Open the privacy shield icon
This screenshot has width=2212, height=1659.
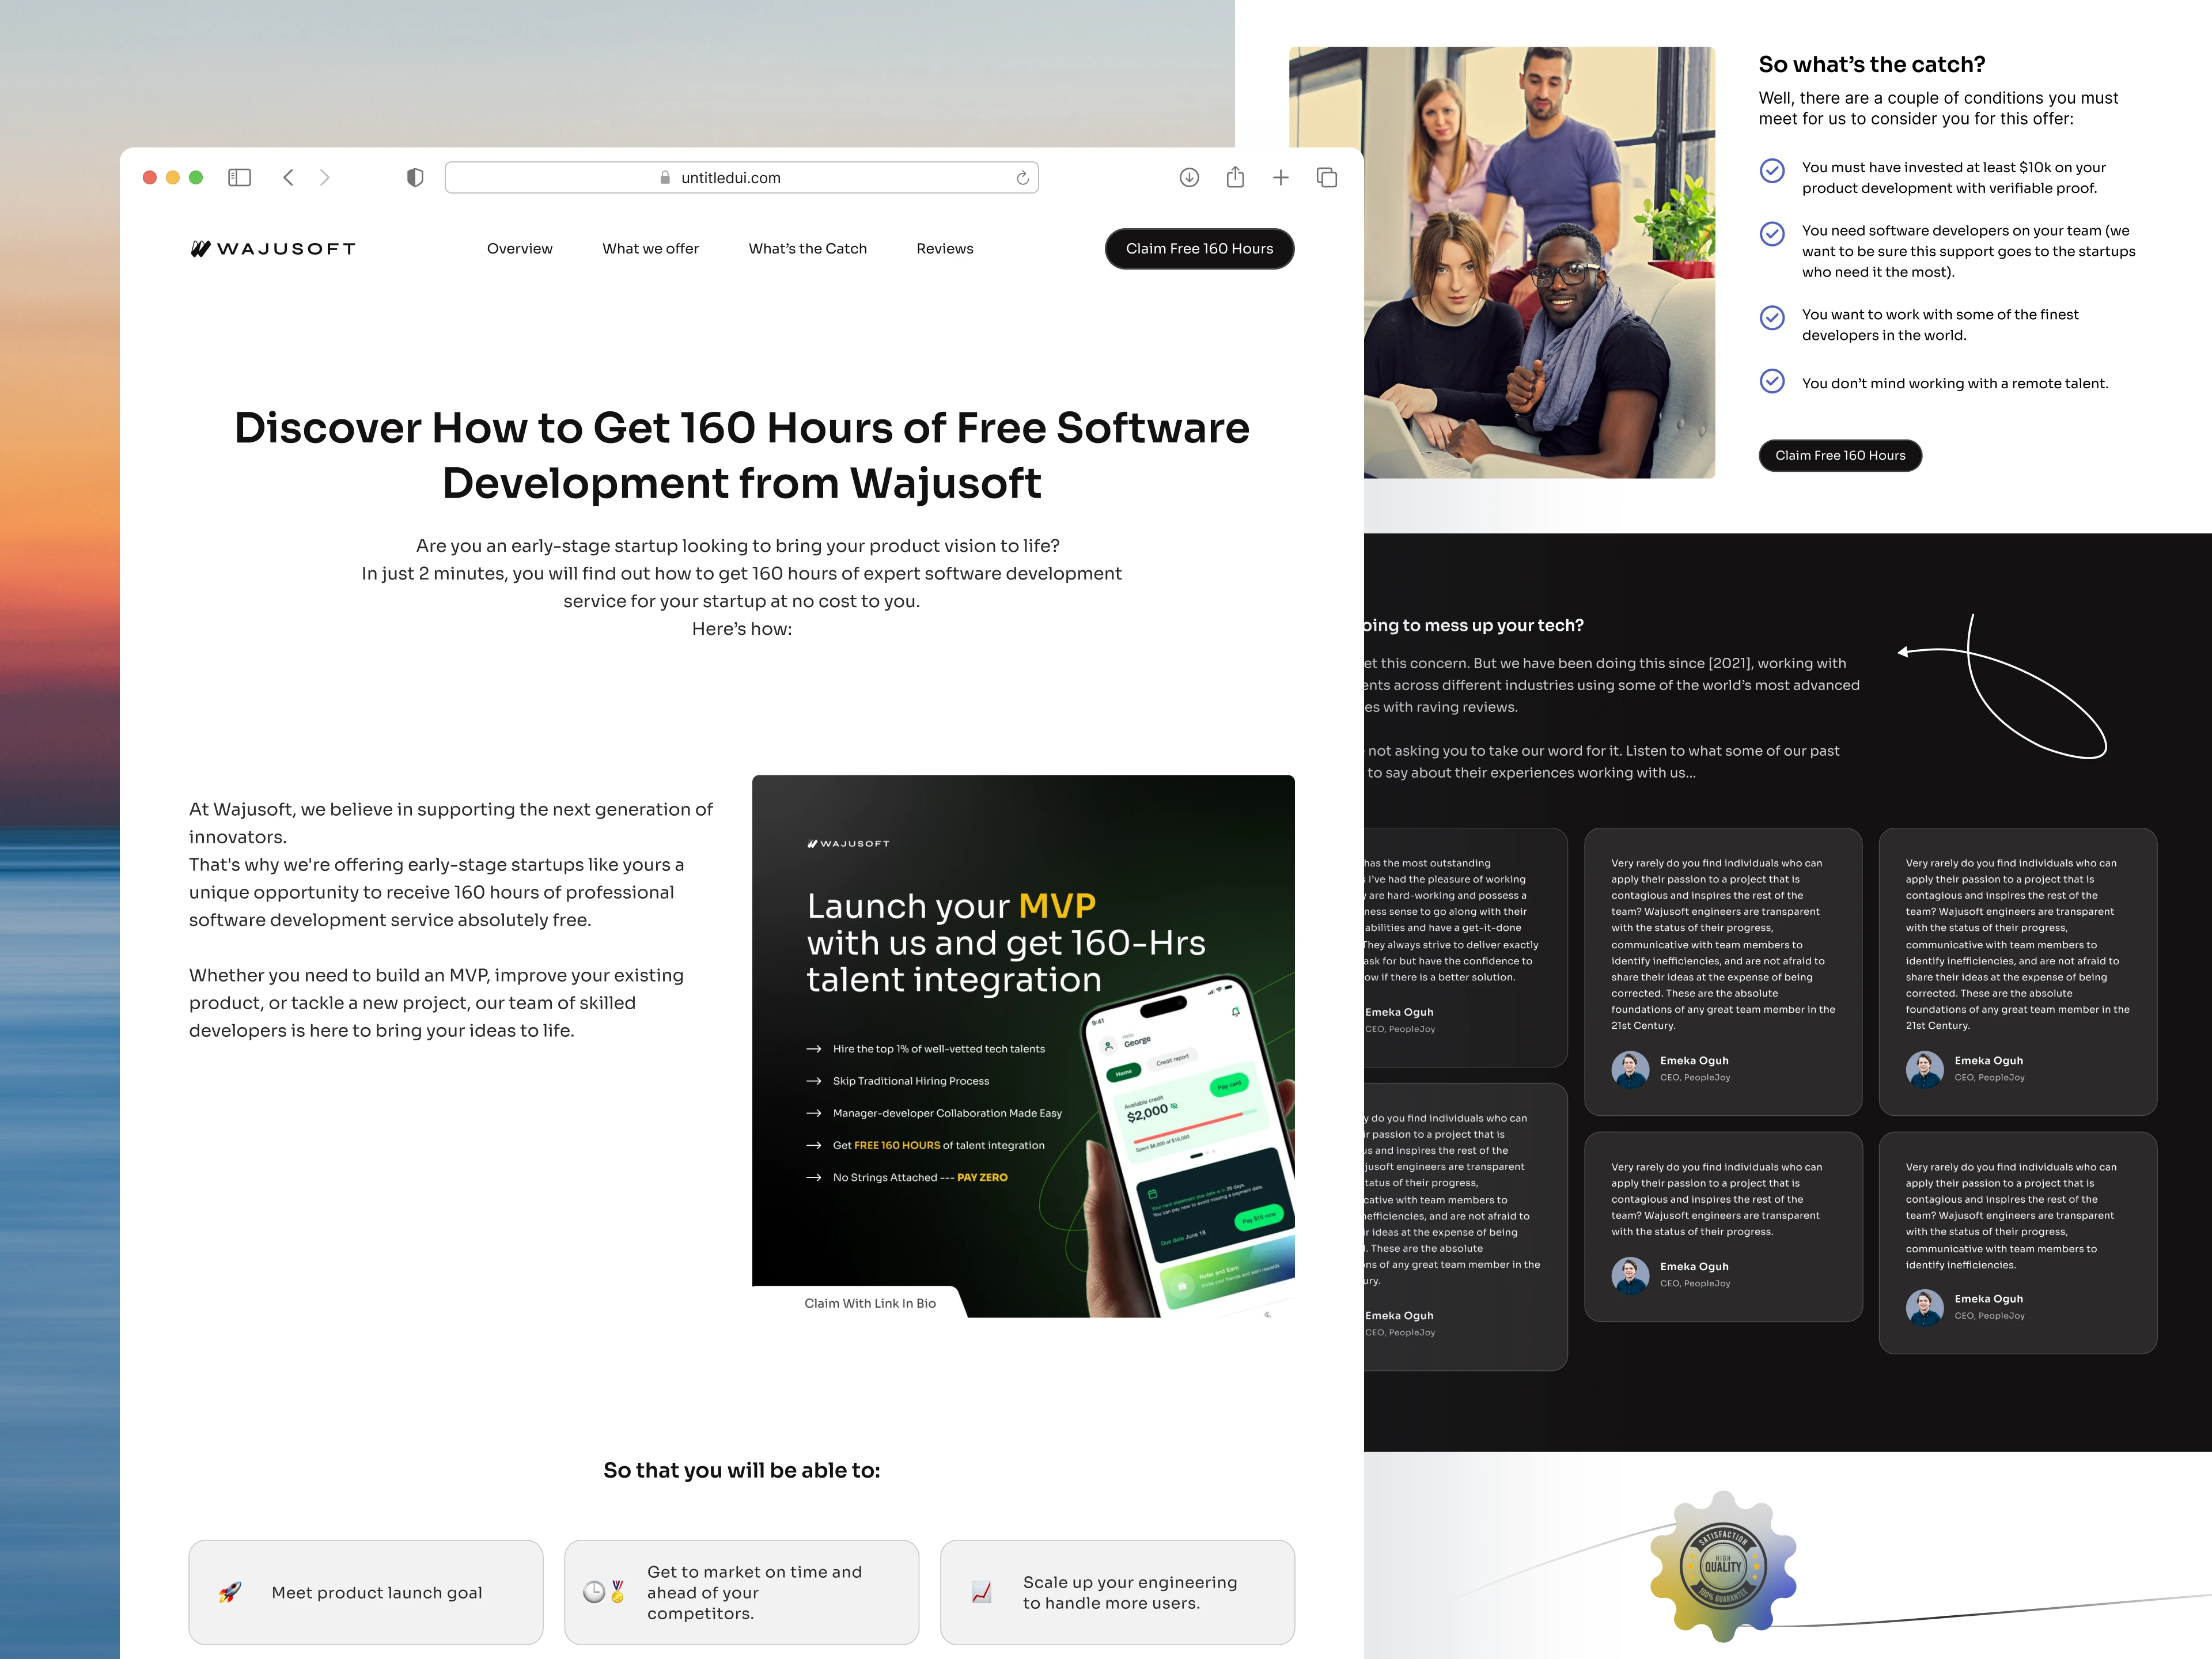(x=415, y=177)
